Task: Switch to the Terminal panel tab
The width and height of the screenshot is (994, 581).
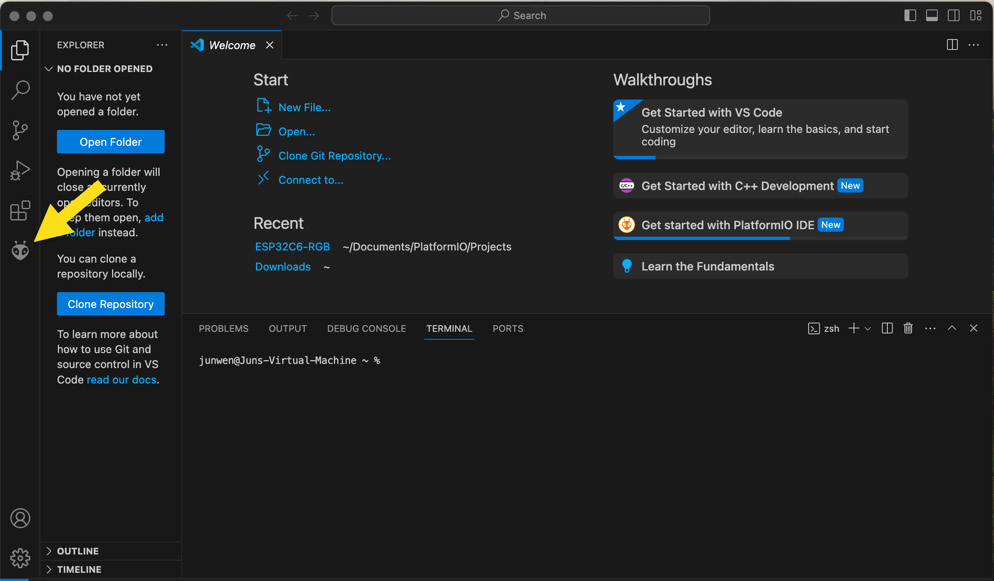Action: pos(449,328)
